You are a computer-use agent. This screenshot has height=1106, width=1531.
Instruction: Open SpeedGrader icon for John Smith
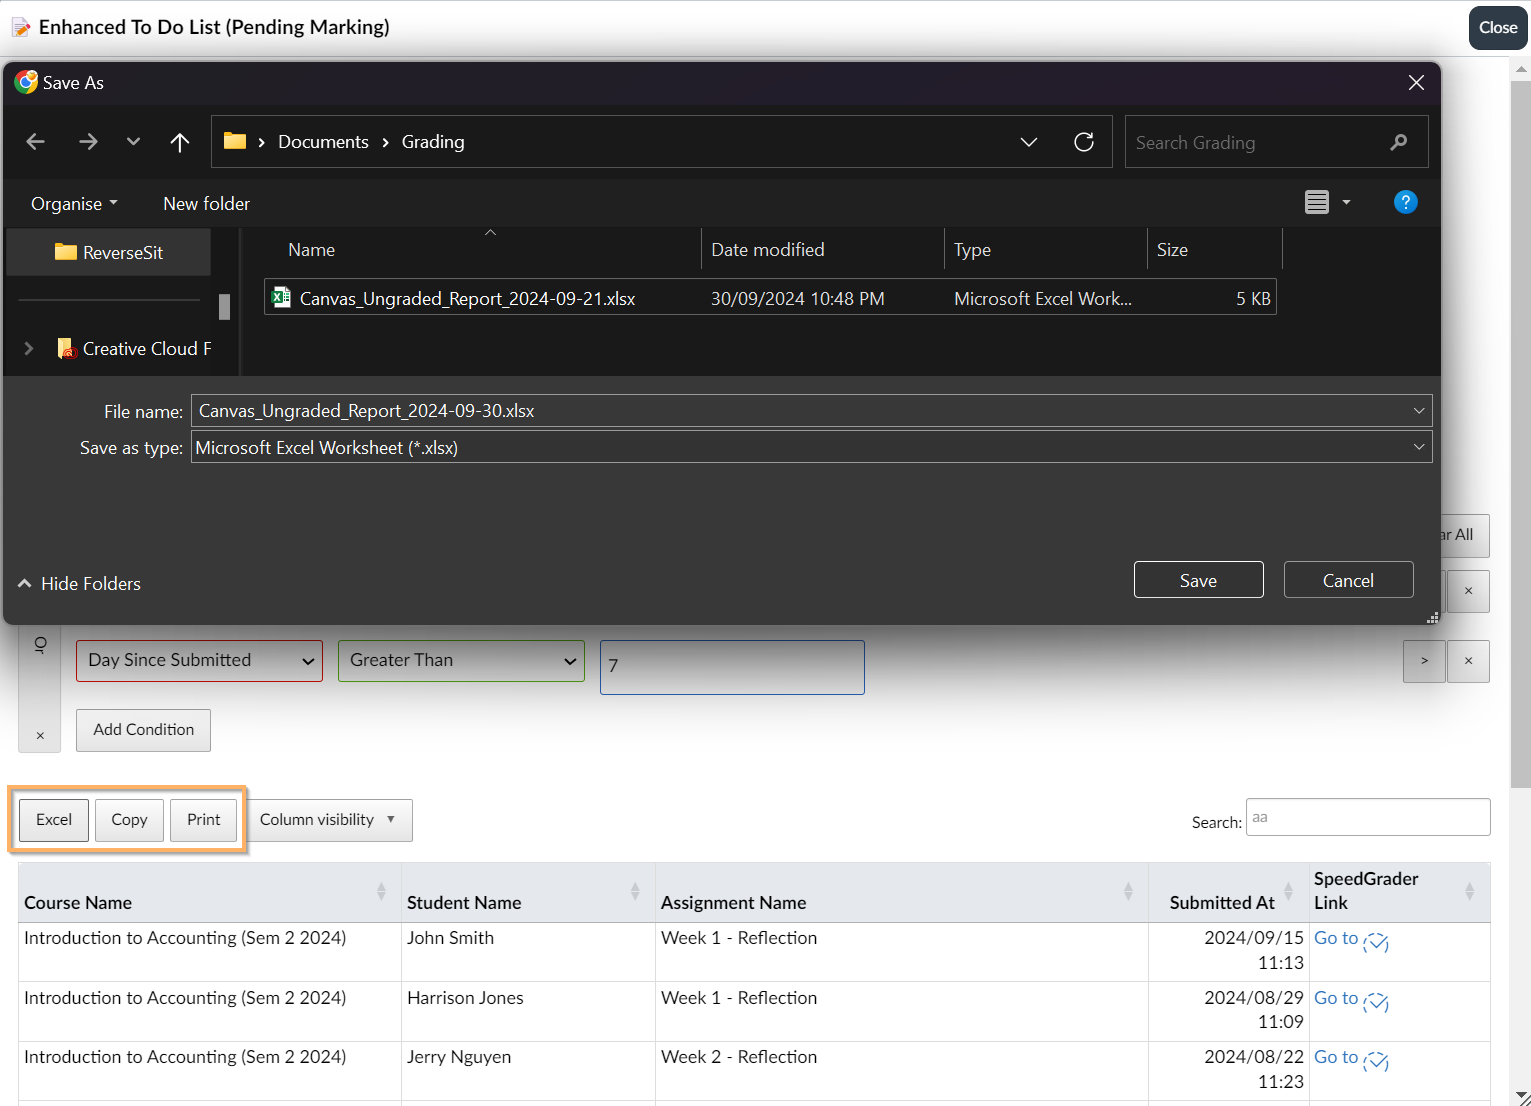pyautogui.click(x=1376, y=942)
